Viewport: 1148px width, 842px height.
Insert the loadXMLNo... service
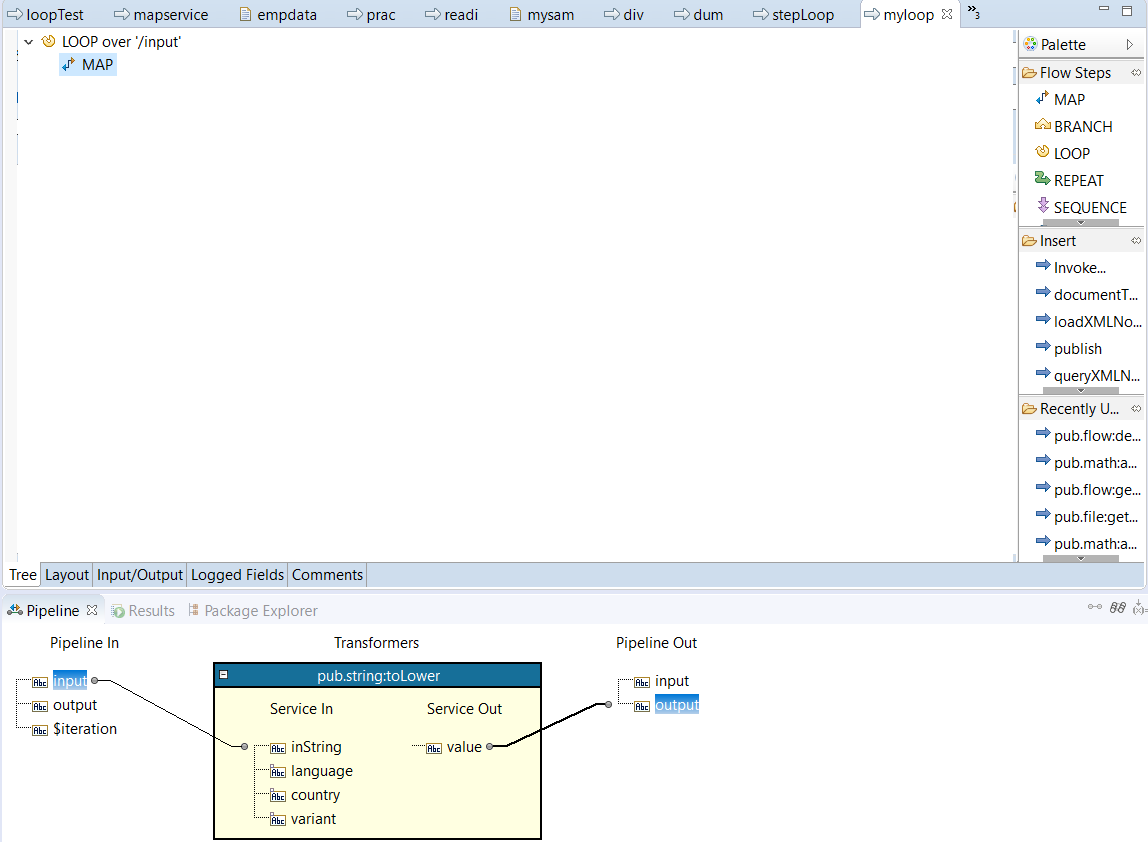[x=1089, y=321]
